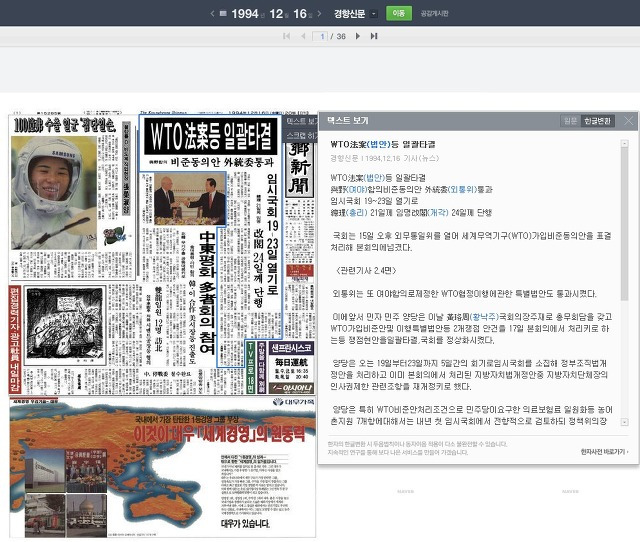640x542 pixels.
Task: Switch text view to 원문 mode
Action: coord(571,121)
